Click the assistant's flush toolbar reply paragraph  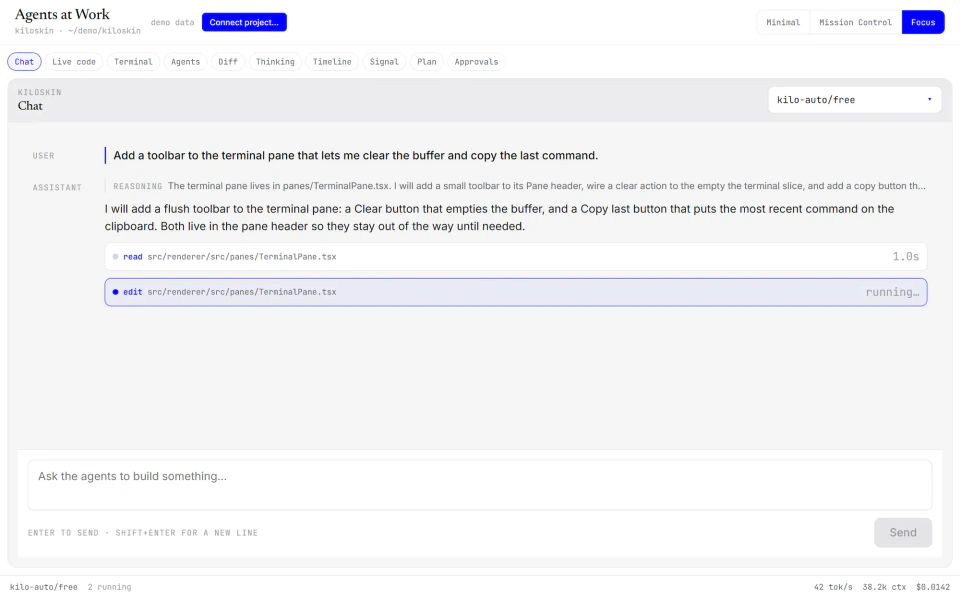[500, 218]
